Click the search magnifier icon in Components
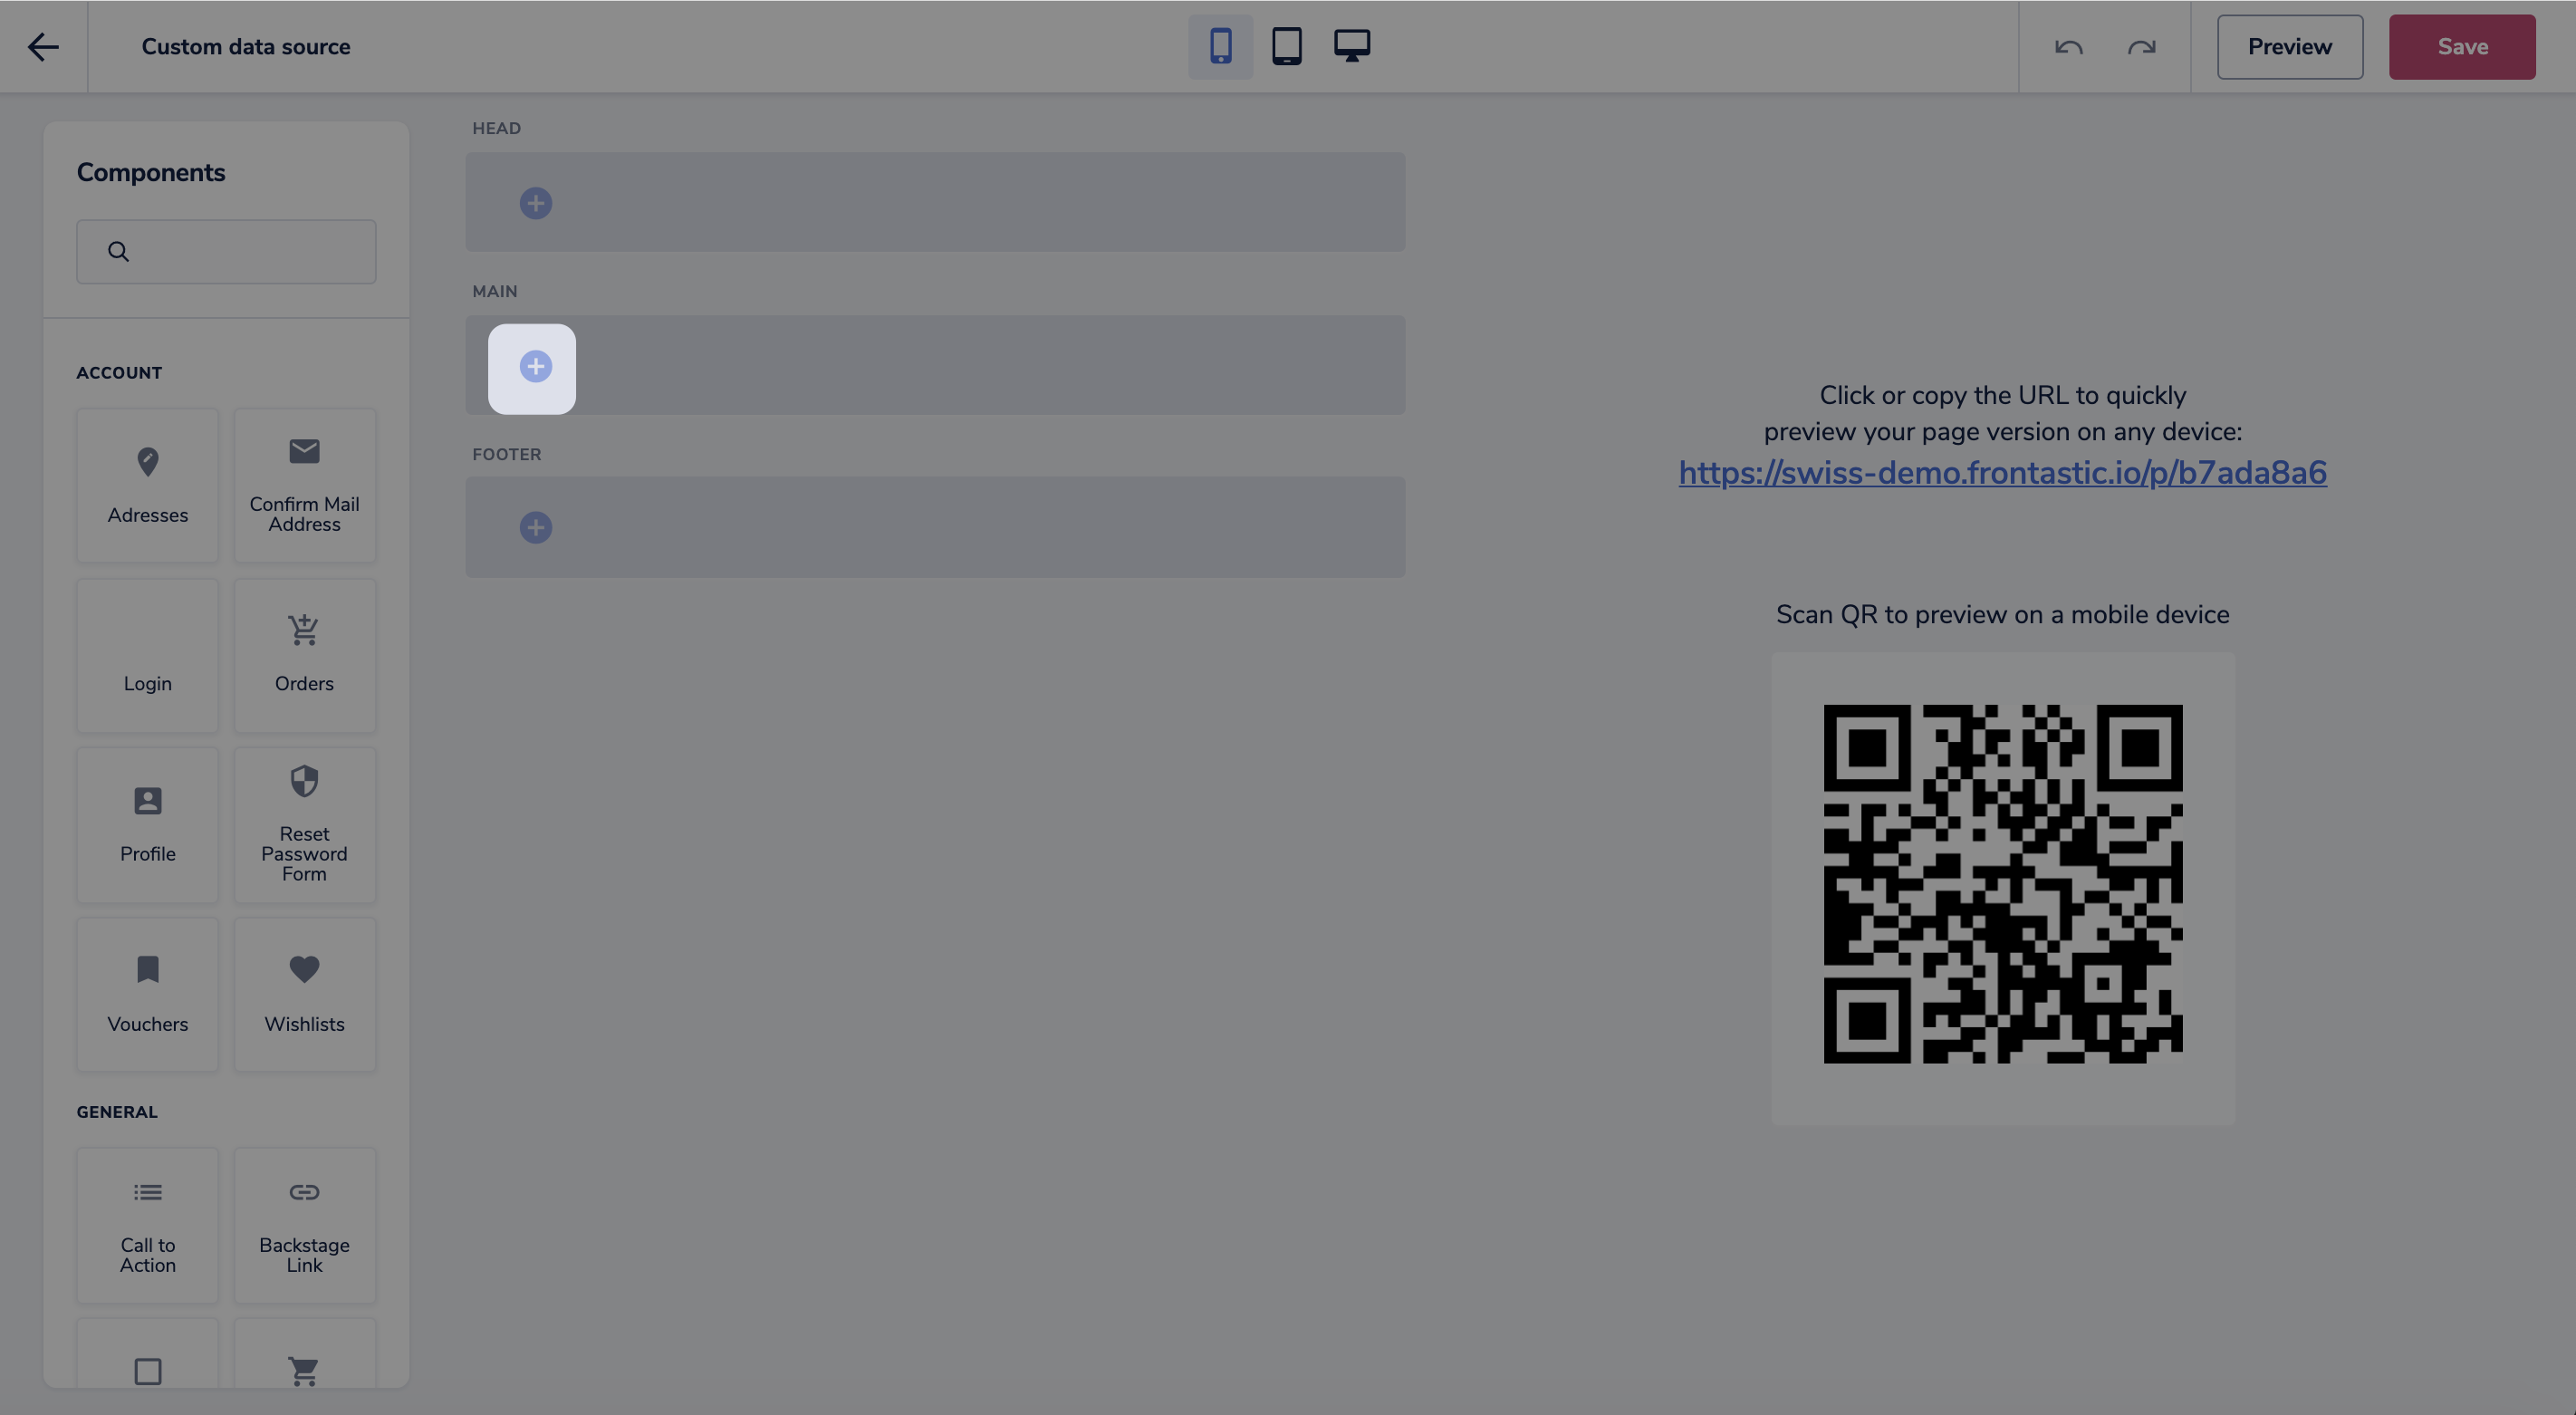The width and height of the screenshot is (2576, 1415). click(x=118, y=252)
